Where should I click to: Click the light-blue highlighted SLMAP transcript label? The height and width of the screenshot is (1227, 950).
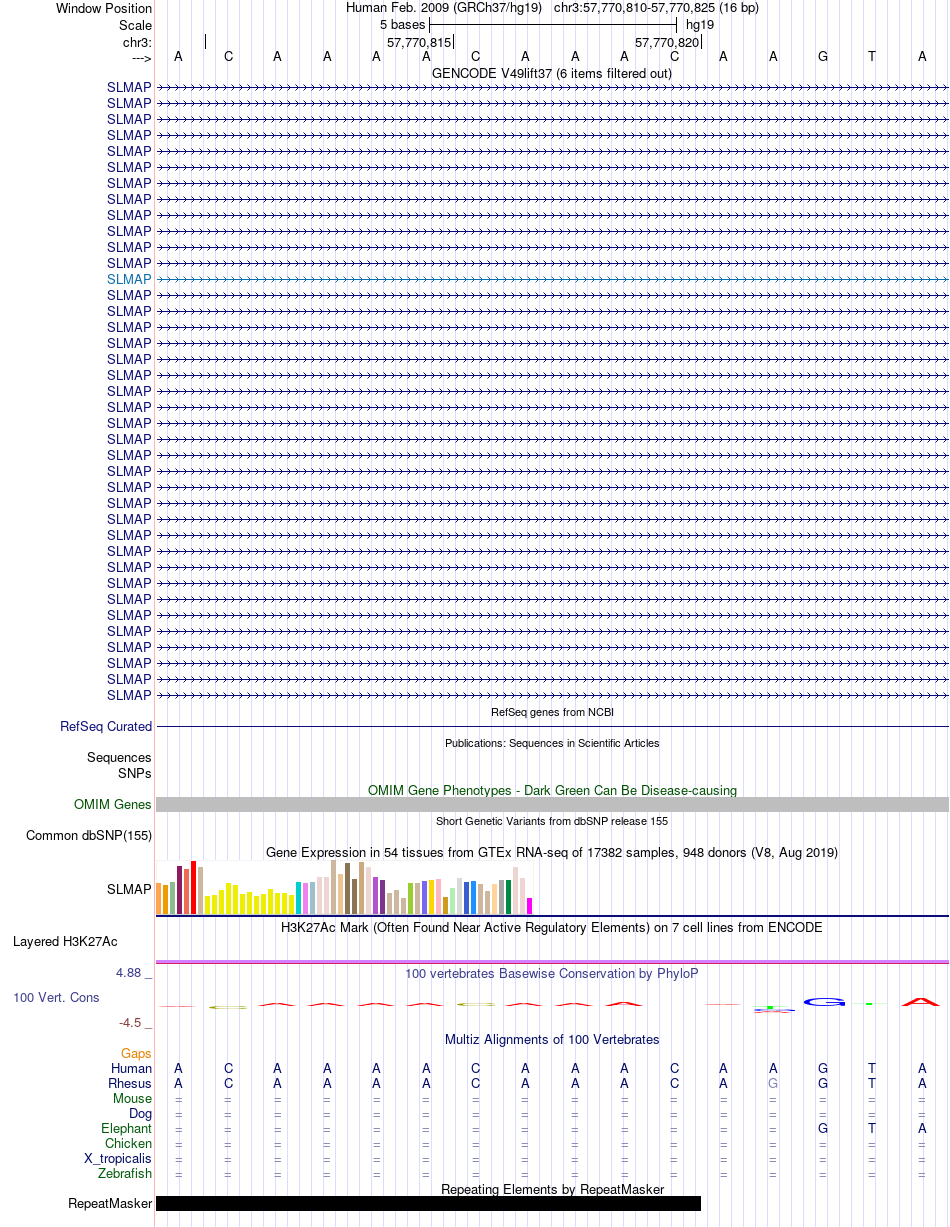click(x=129, y=279)
